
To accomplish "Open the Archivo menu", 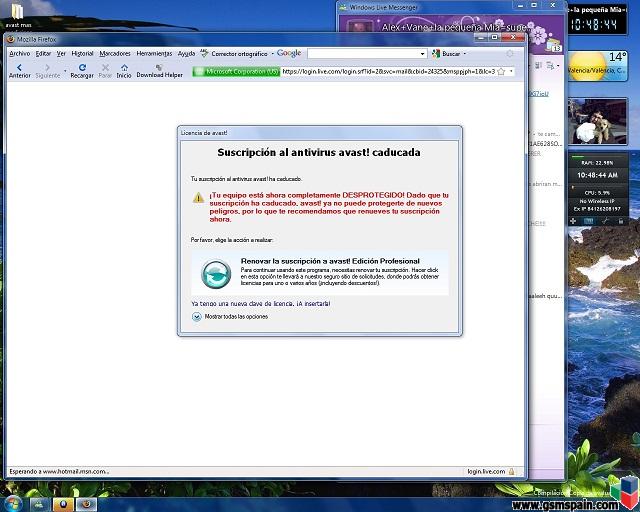I will point(20,53).
